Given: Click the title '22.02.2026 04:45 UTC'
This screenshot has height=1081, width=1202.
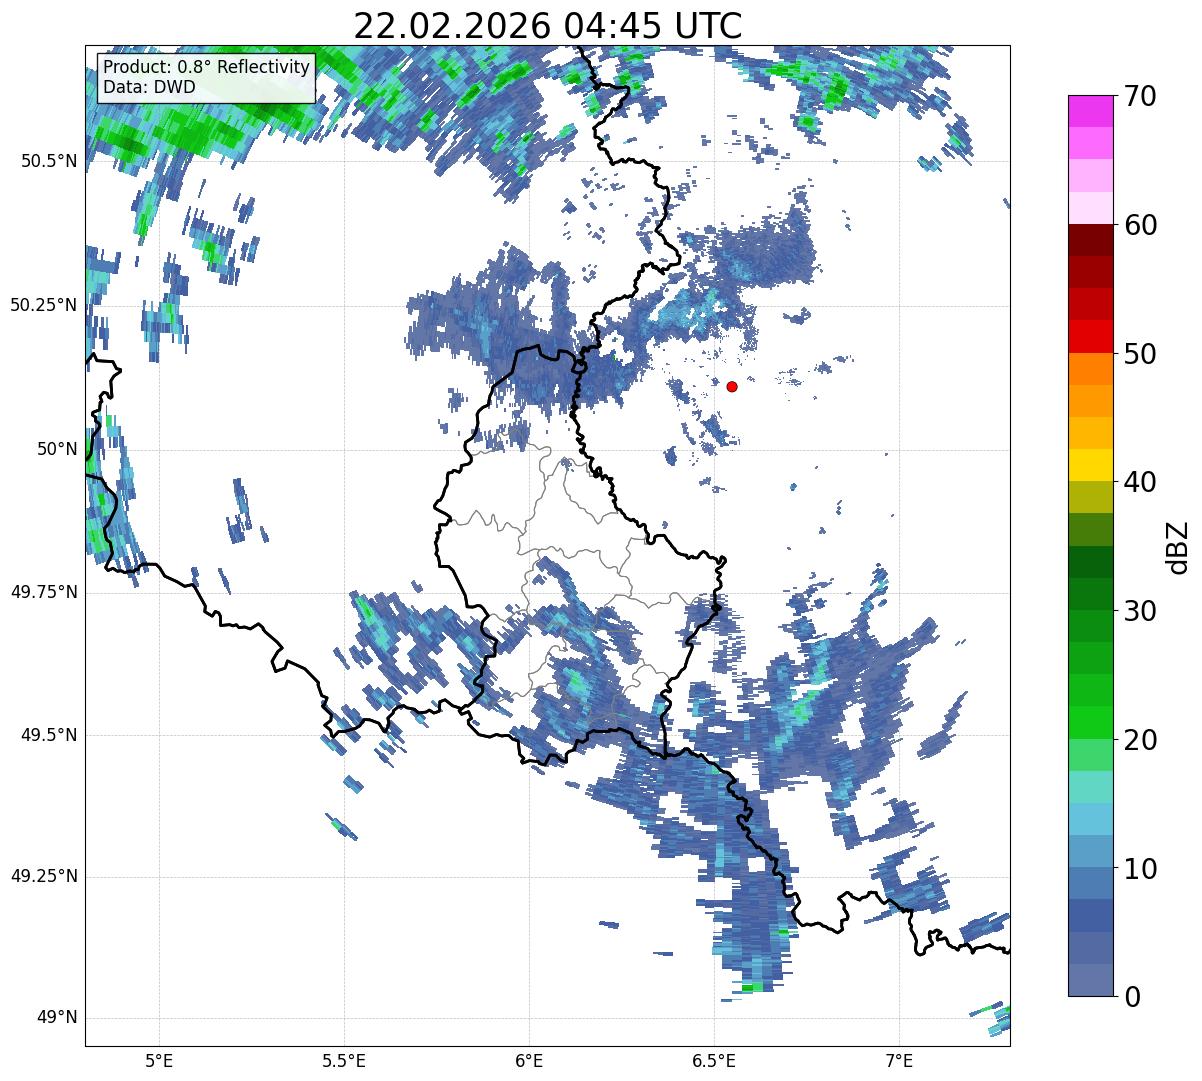Looking at the screenshot, I should coord(548,26).
